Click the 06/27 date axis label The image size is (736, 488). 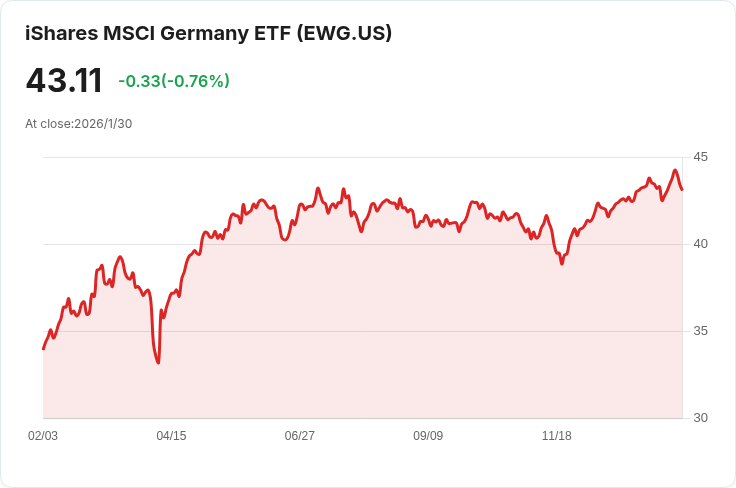(x=299, y=435)
